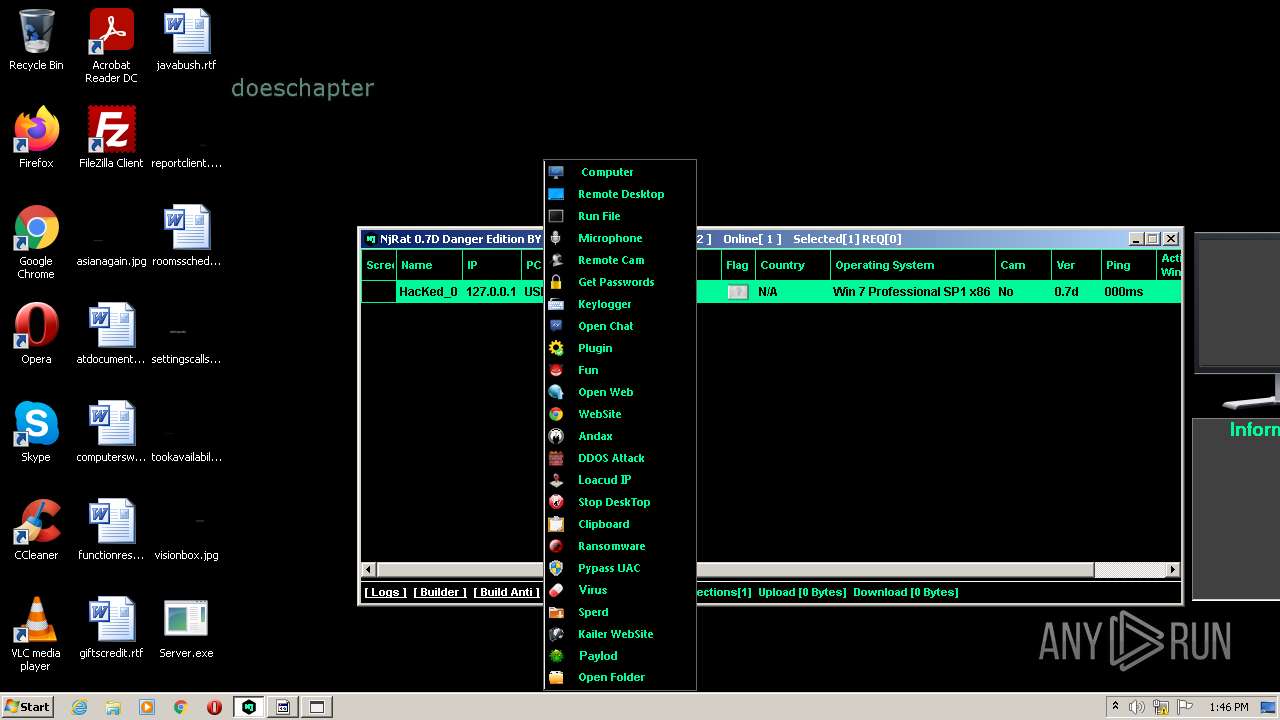Click the Fun red icon
This screenshot has height=720, width=1280.
coord(556,370)
